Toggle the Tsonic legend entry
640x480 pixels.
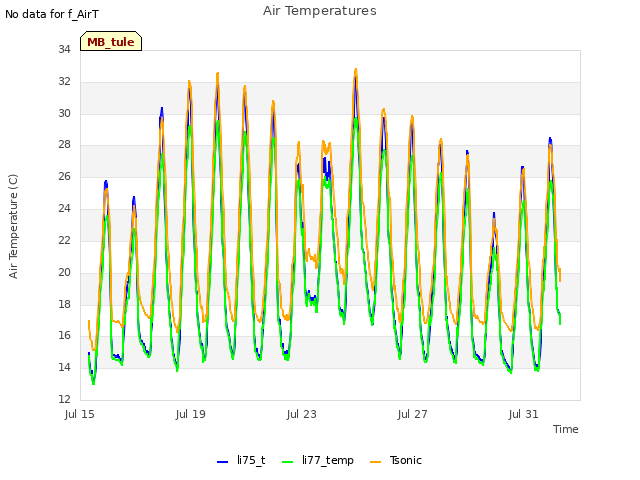396,460
